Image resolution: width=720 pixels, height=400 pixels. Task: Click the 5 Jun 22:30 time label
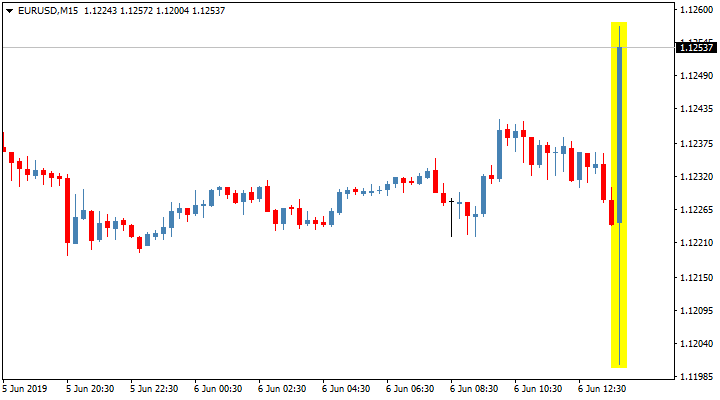click(154, 389)
